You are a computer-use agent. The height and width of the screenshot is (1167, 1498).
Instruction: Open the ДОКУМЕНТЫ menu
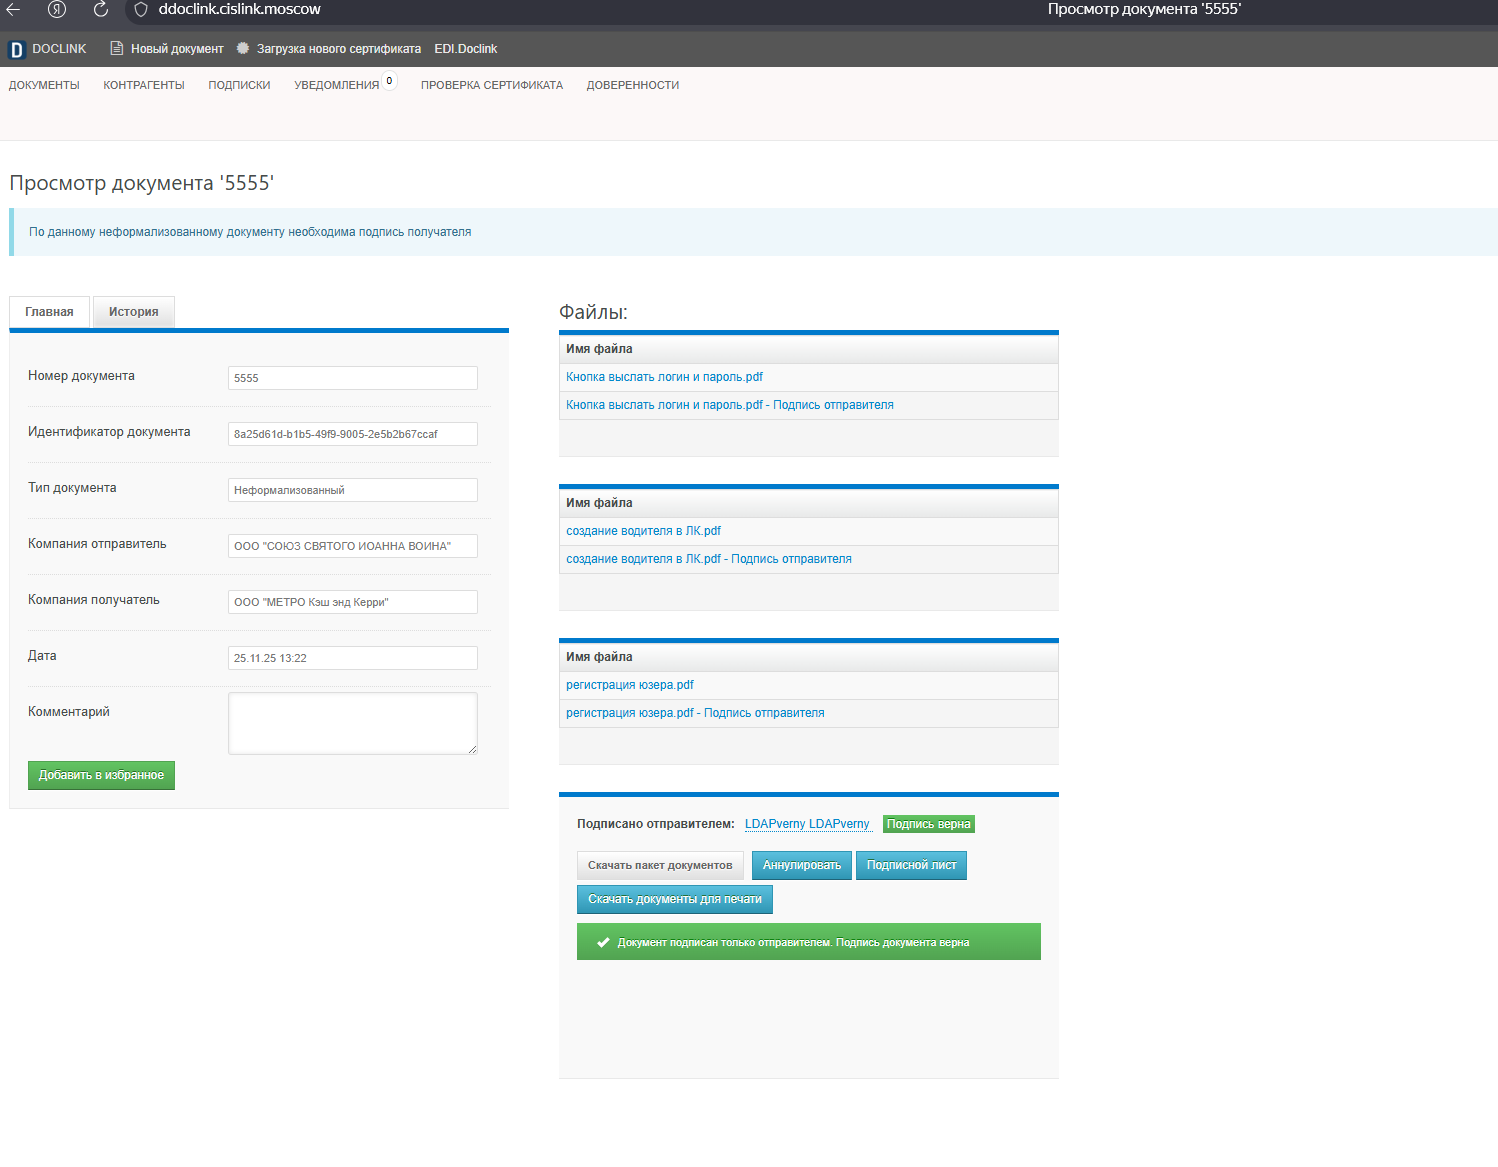point(44,86)
